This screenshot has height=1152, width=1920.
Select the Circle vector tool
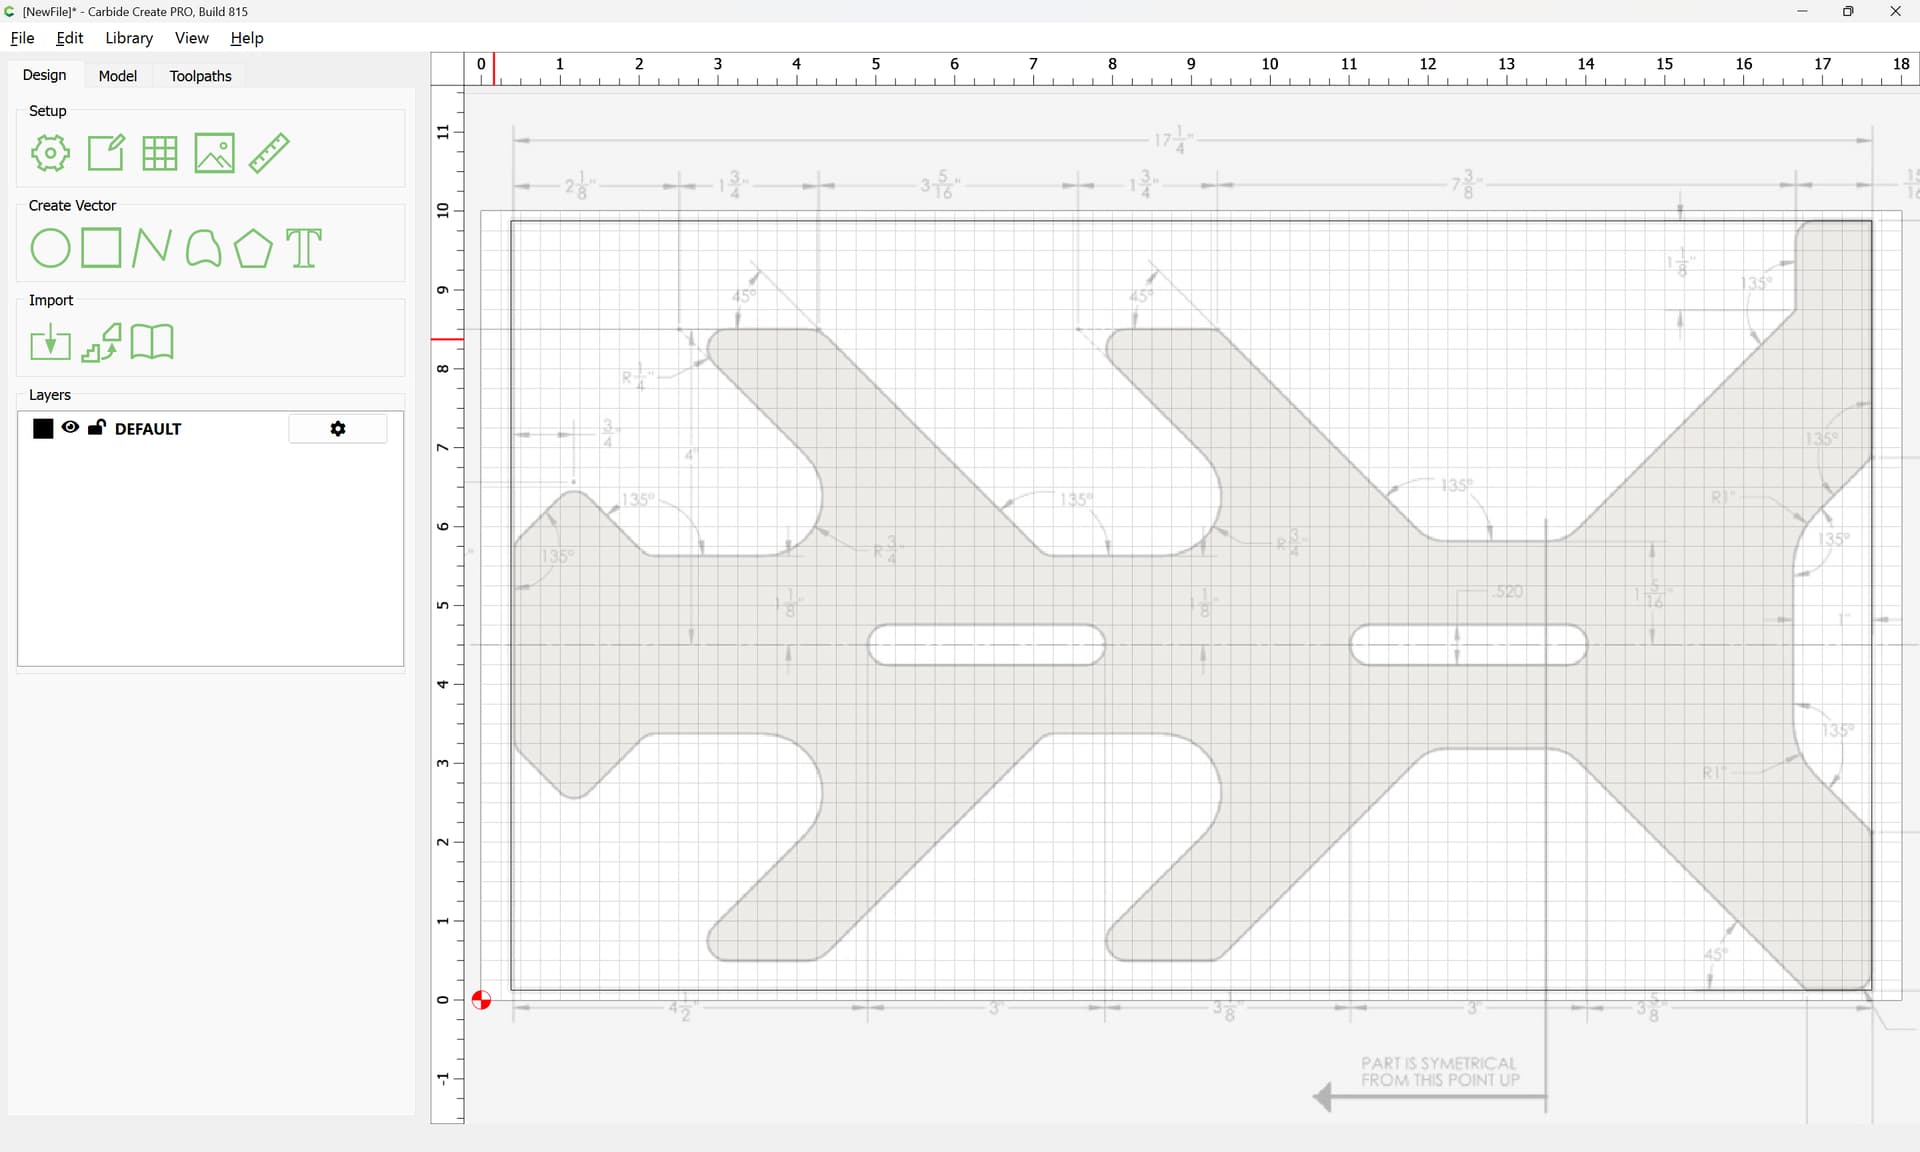click(x=50, y=248)
